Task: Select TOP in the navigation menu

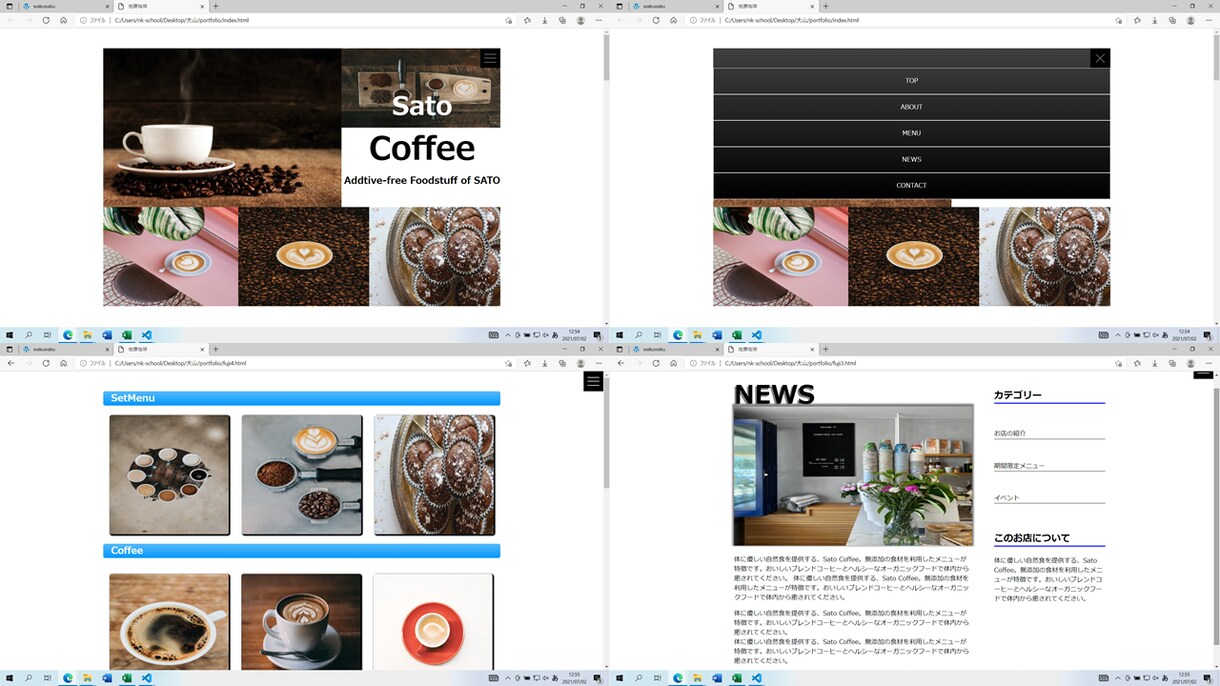Action: click(911, 81)
